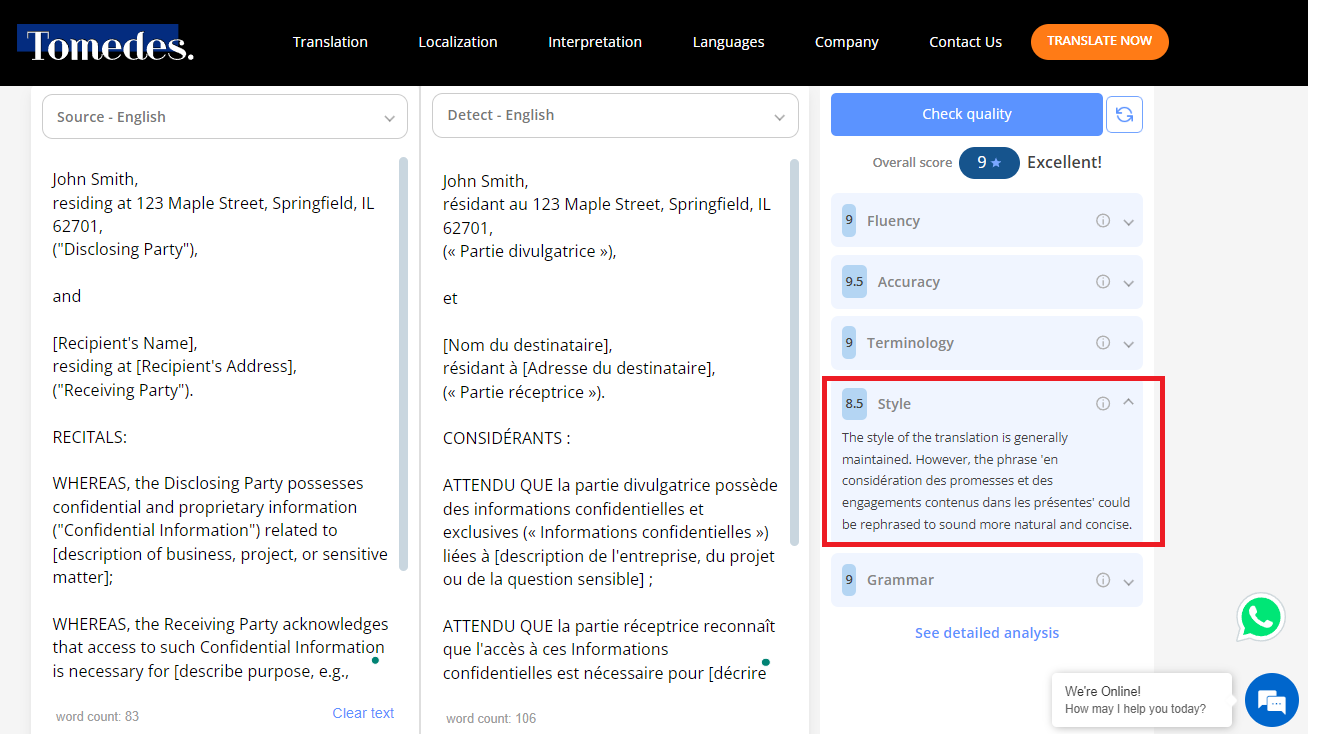The width and height of the screenshot is (1321, 736).
Task: Click the Accuracy score 9.5 badge
Action: point(854,282)
